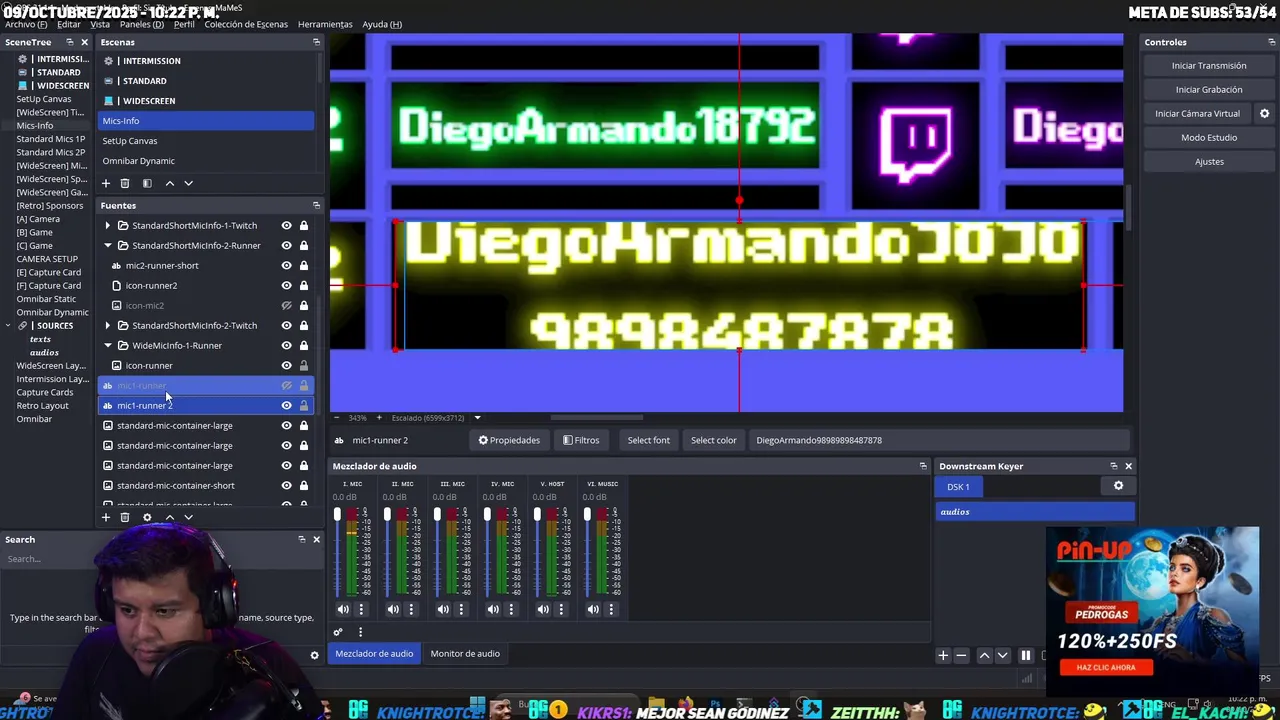
Task: Expand StandardShortMicInfo-1-Twitch group
Action: click(108, 226)
